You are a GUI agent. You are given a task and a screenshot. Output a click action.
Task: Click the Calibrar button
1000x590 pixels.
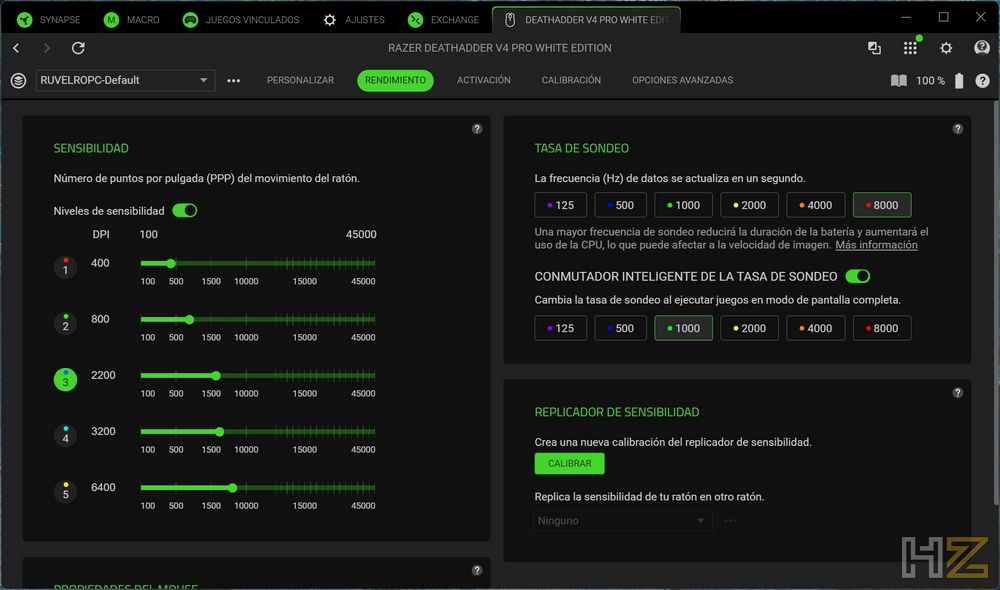(570, 463)
